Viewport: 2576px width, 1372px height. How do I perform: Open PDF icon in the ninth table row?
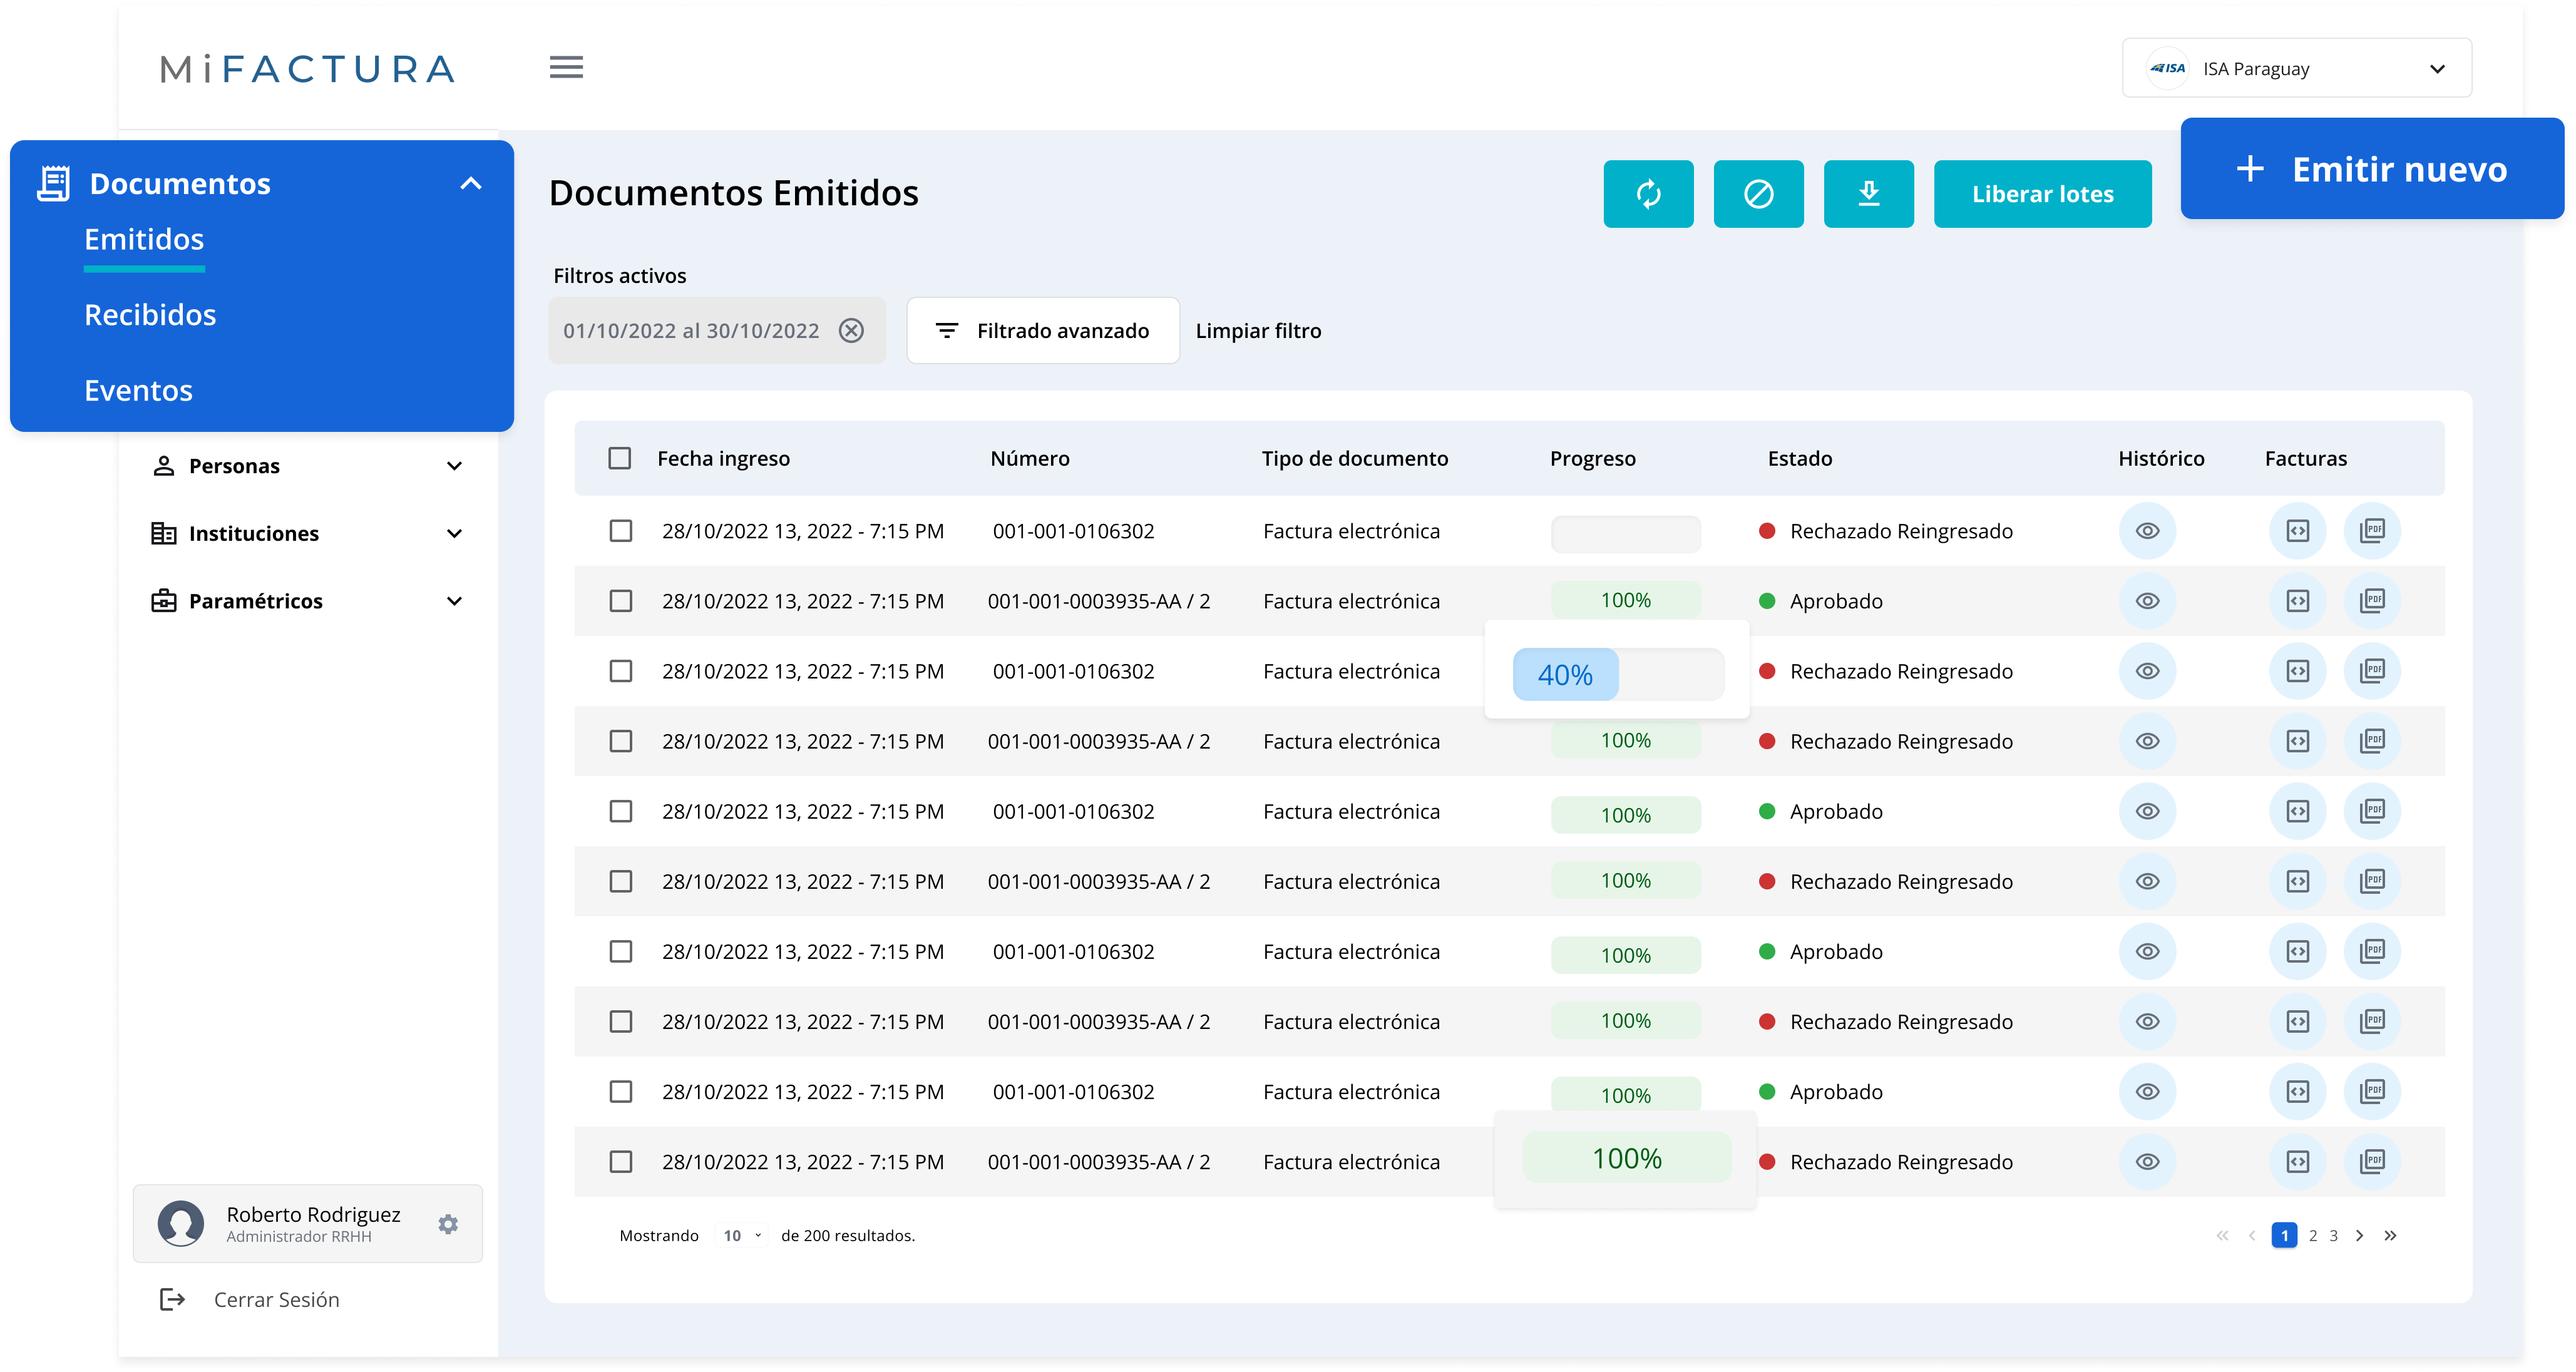coord(2372,1091)
